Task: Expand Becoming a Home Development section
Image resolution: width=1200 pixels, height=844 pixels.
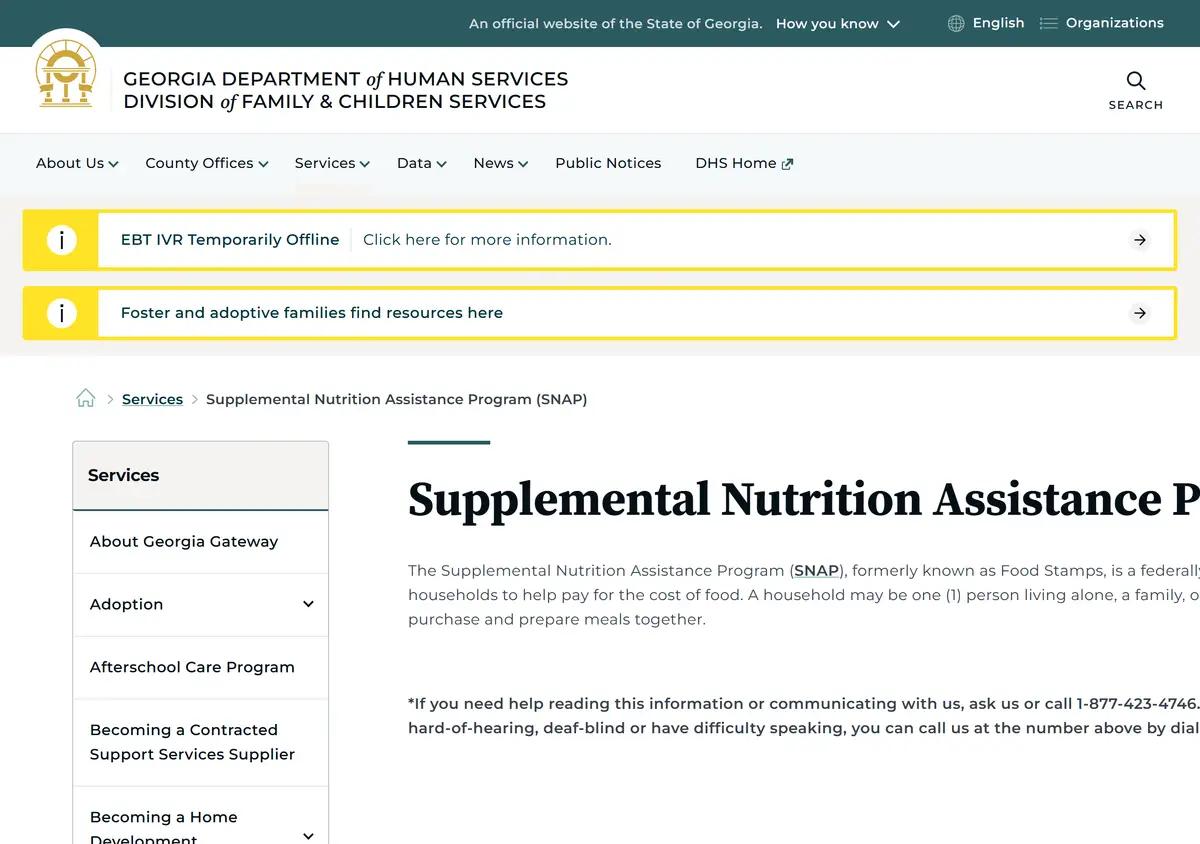Action: pyautogui.click(x=308, y=836)
